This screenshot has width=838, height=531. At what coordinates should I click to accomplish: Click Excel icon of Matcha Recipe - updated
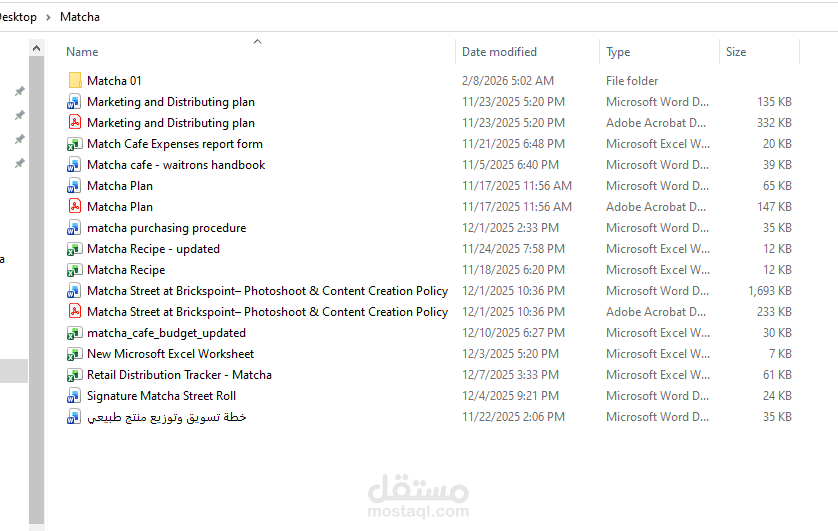click(74, 248)
